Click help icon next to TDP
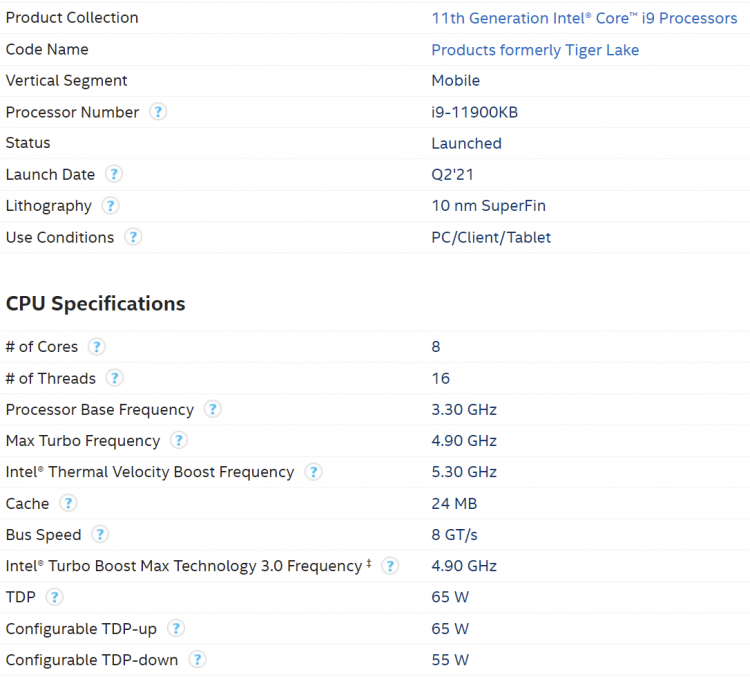This screenshot has height=677, width=750. pos(55,597)
